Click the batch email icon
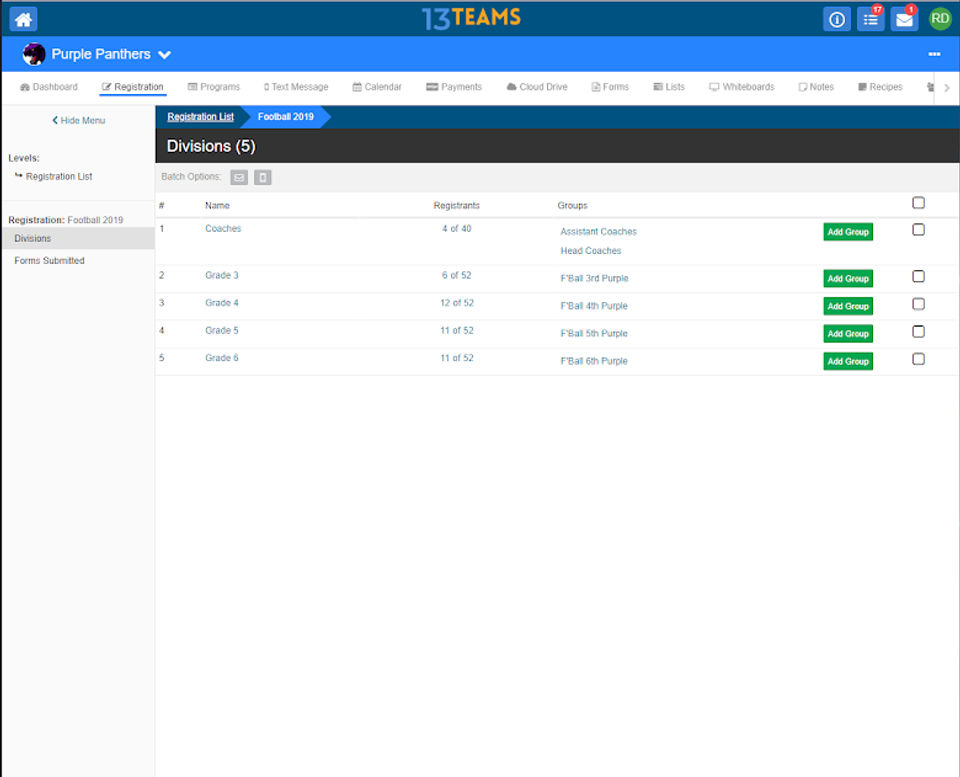960x777 pixels. pos(239,178)
